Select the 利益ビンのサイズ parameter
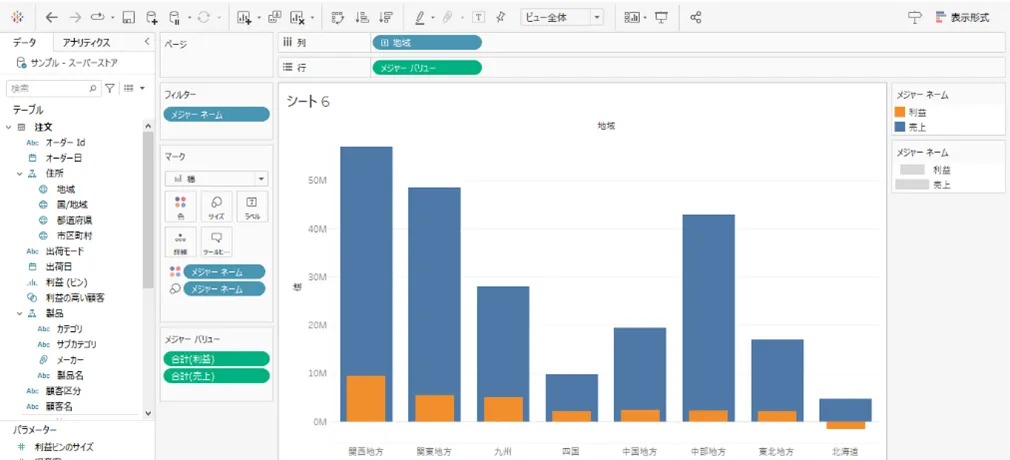The image size is (1010, 460). [x=64, y=446]
